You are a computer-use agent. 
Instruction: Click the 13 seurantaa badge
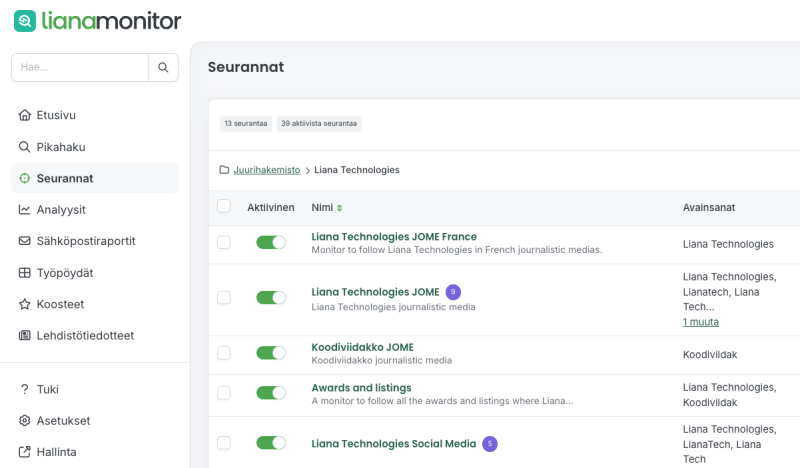246,124
